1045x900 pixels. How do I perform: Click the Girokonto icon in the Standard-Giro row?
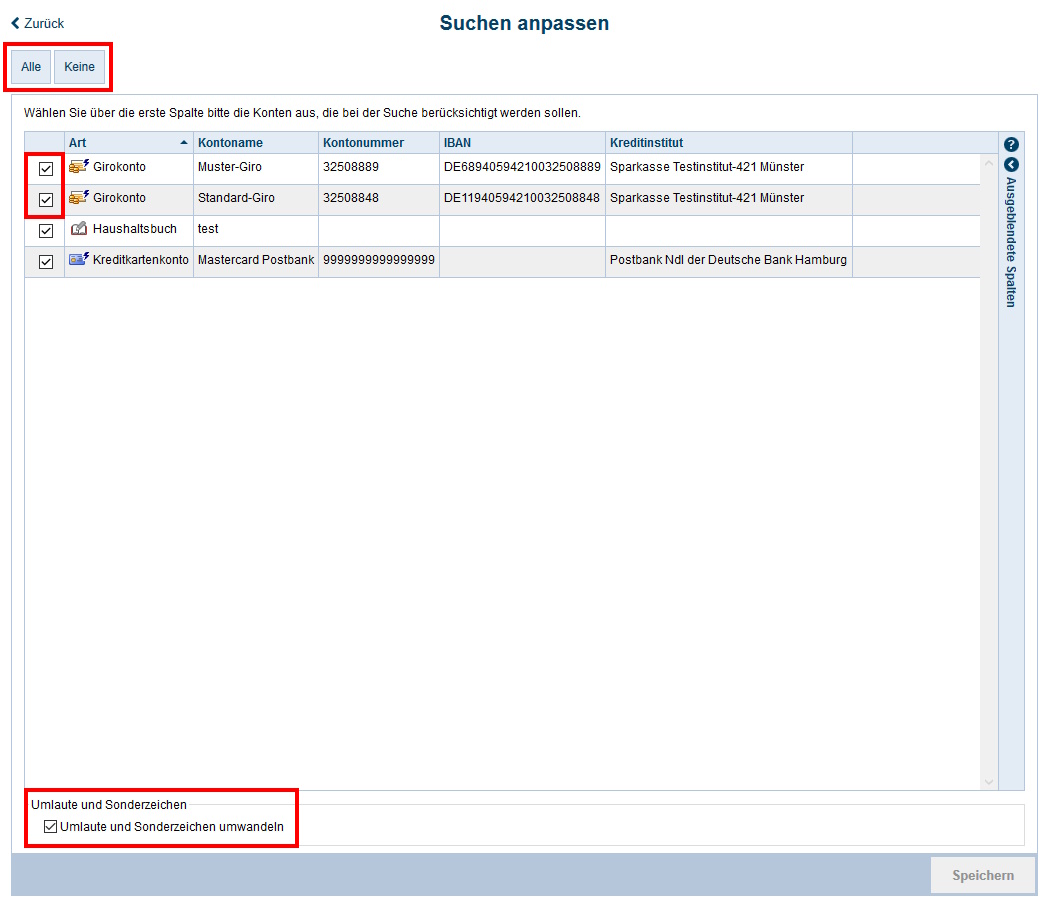pos(79,197)
